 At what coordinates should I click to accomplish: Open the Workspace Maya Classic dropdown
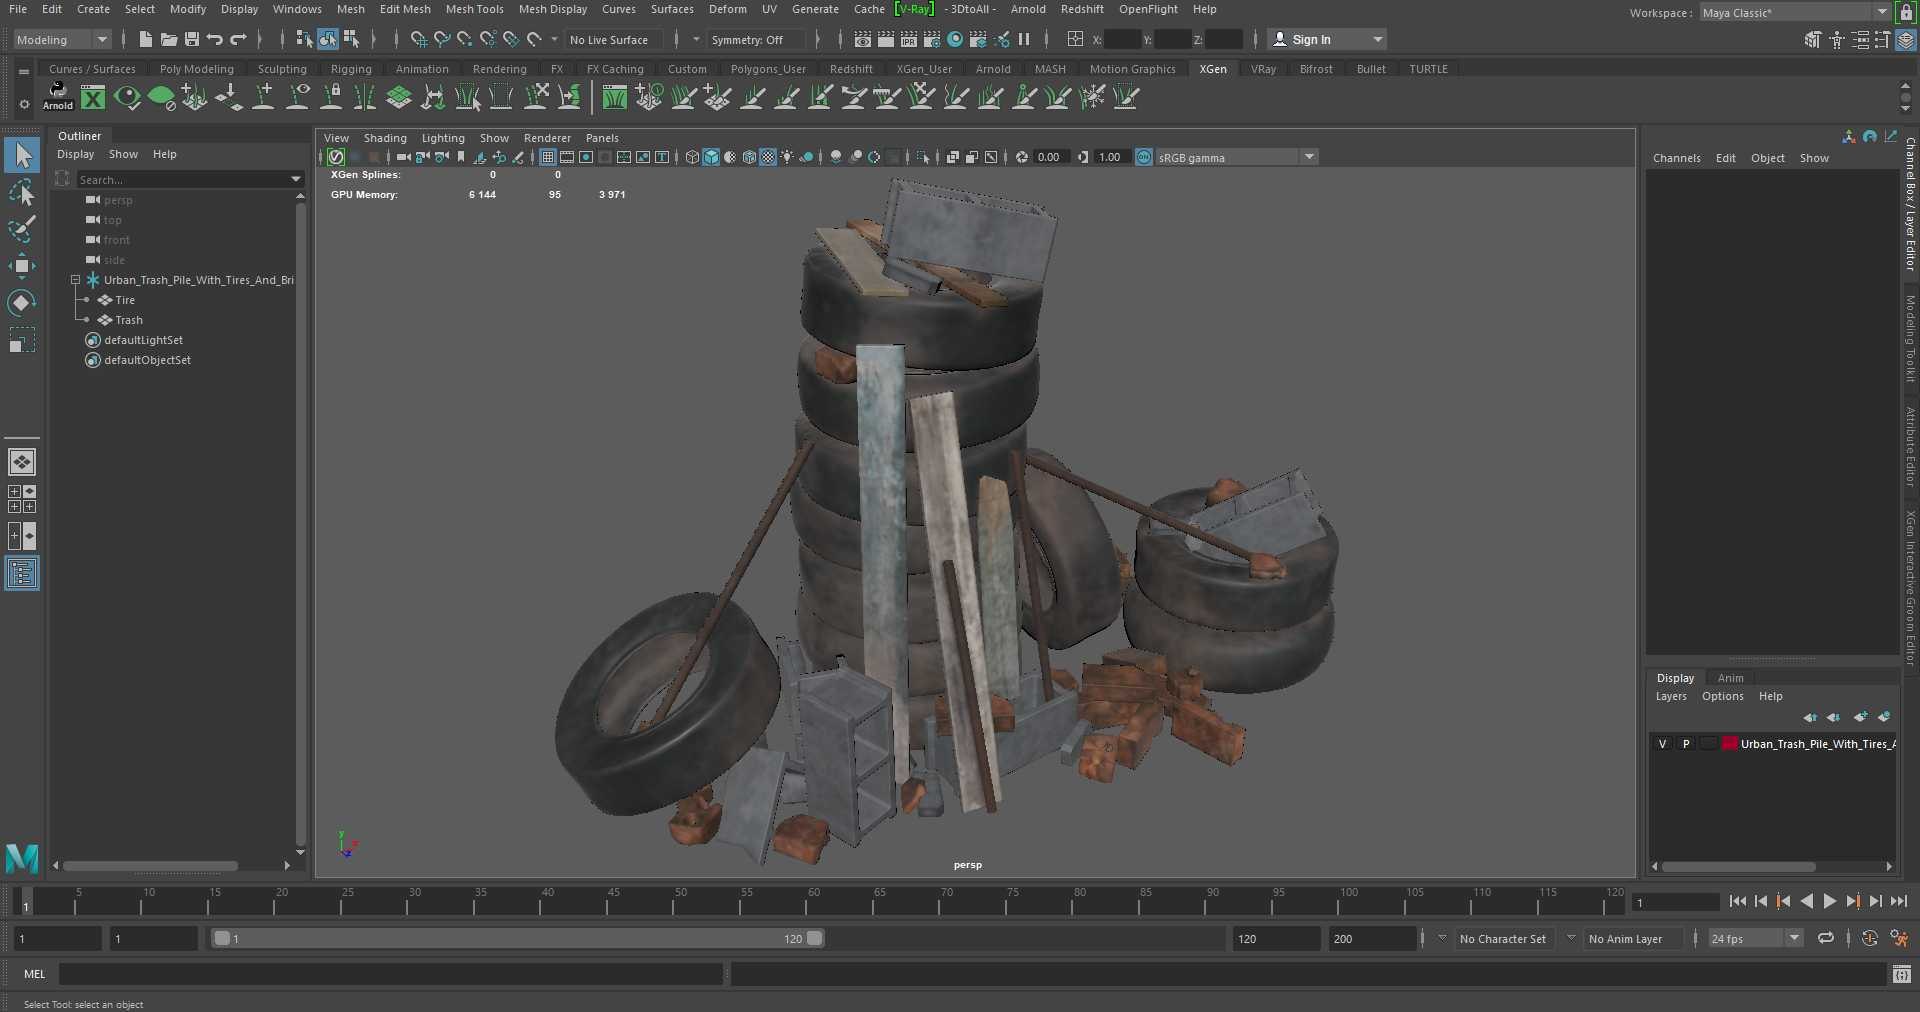click(x=1794, y=12)
